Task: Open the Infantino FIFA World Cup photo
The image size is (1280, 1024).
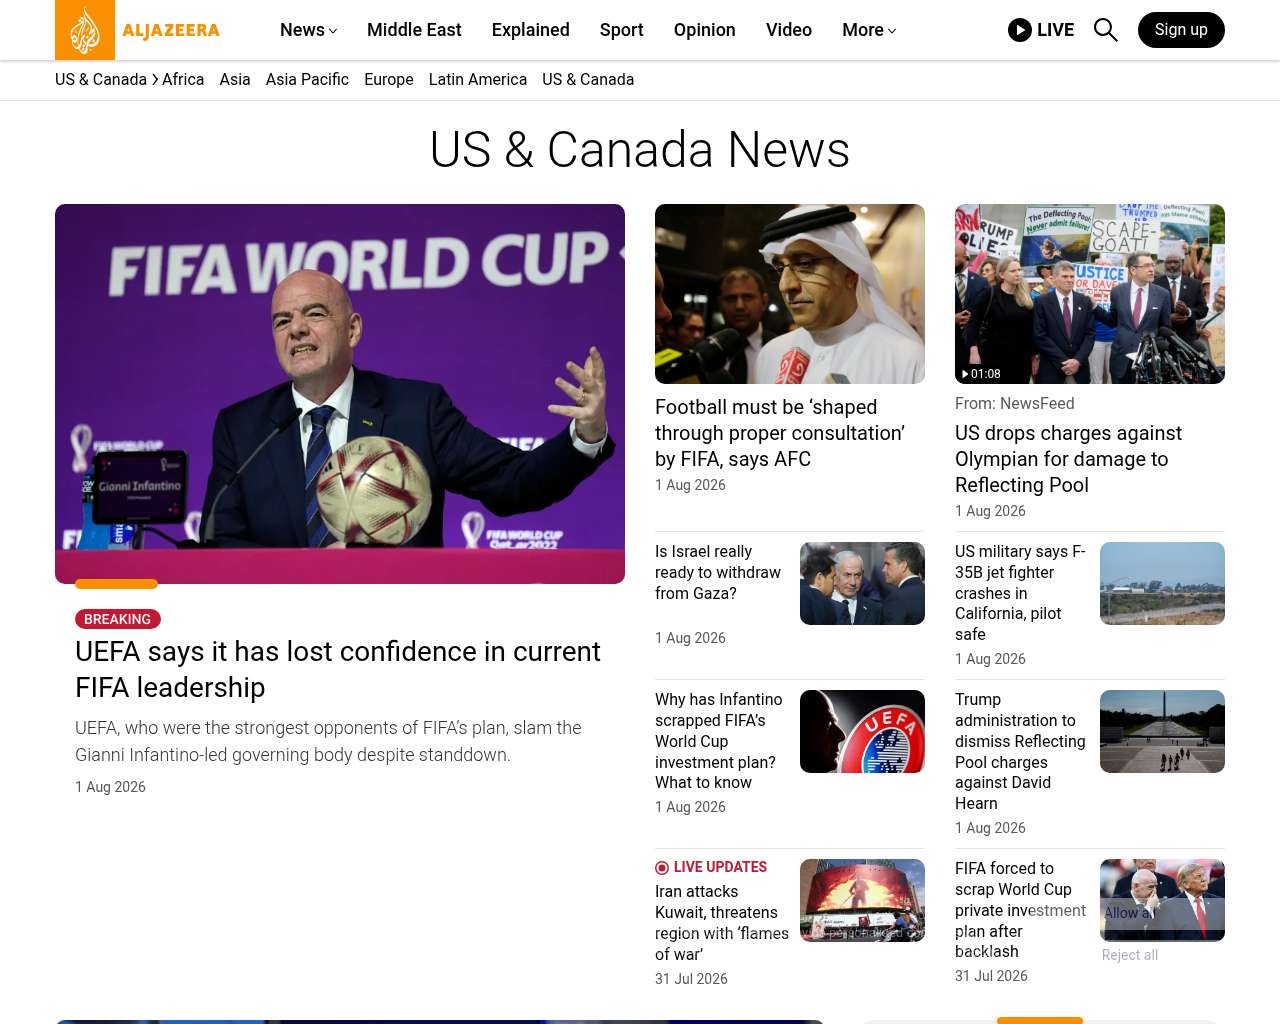Action: point(340,394)
